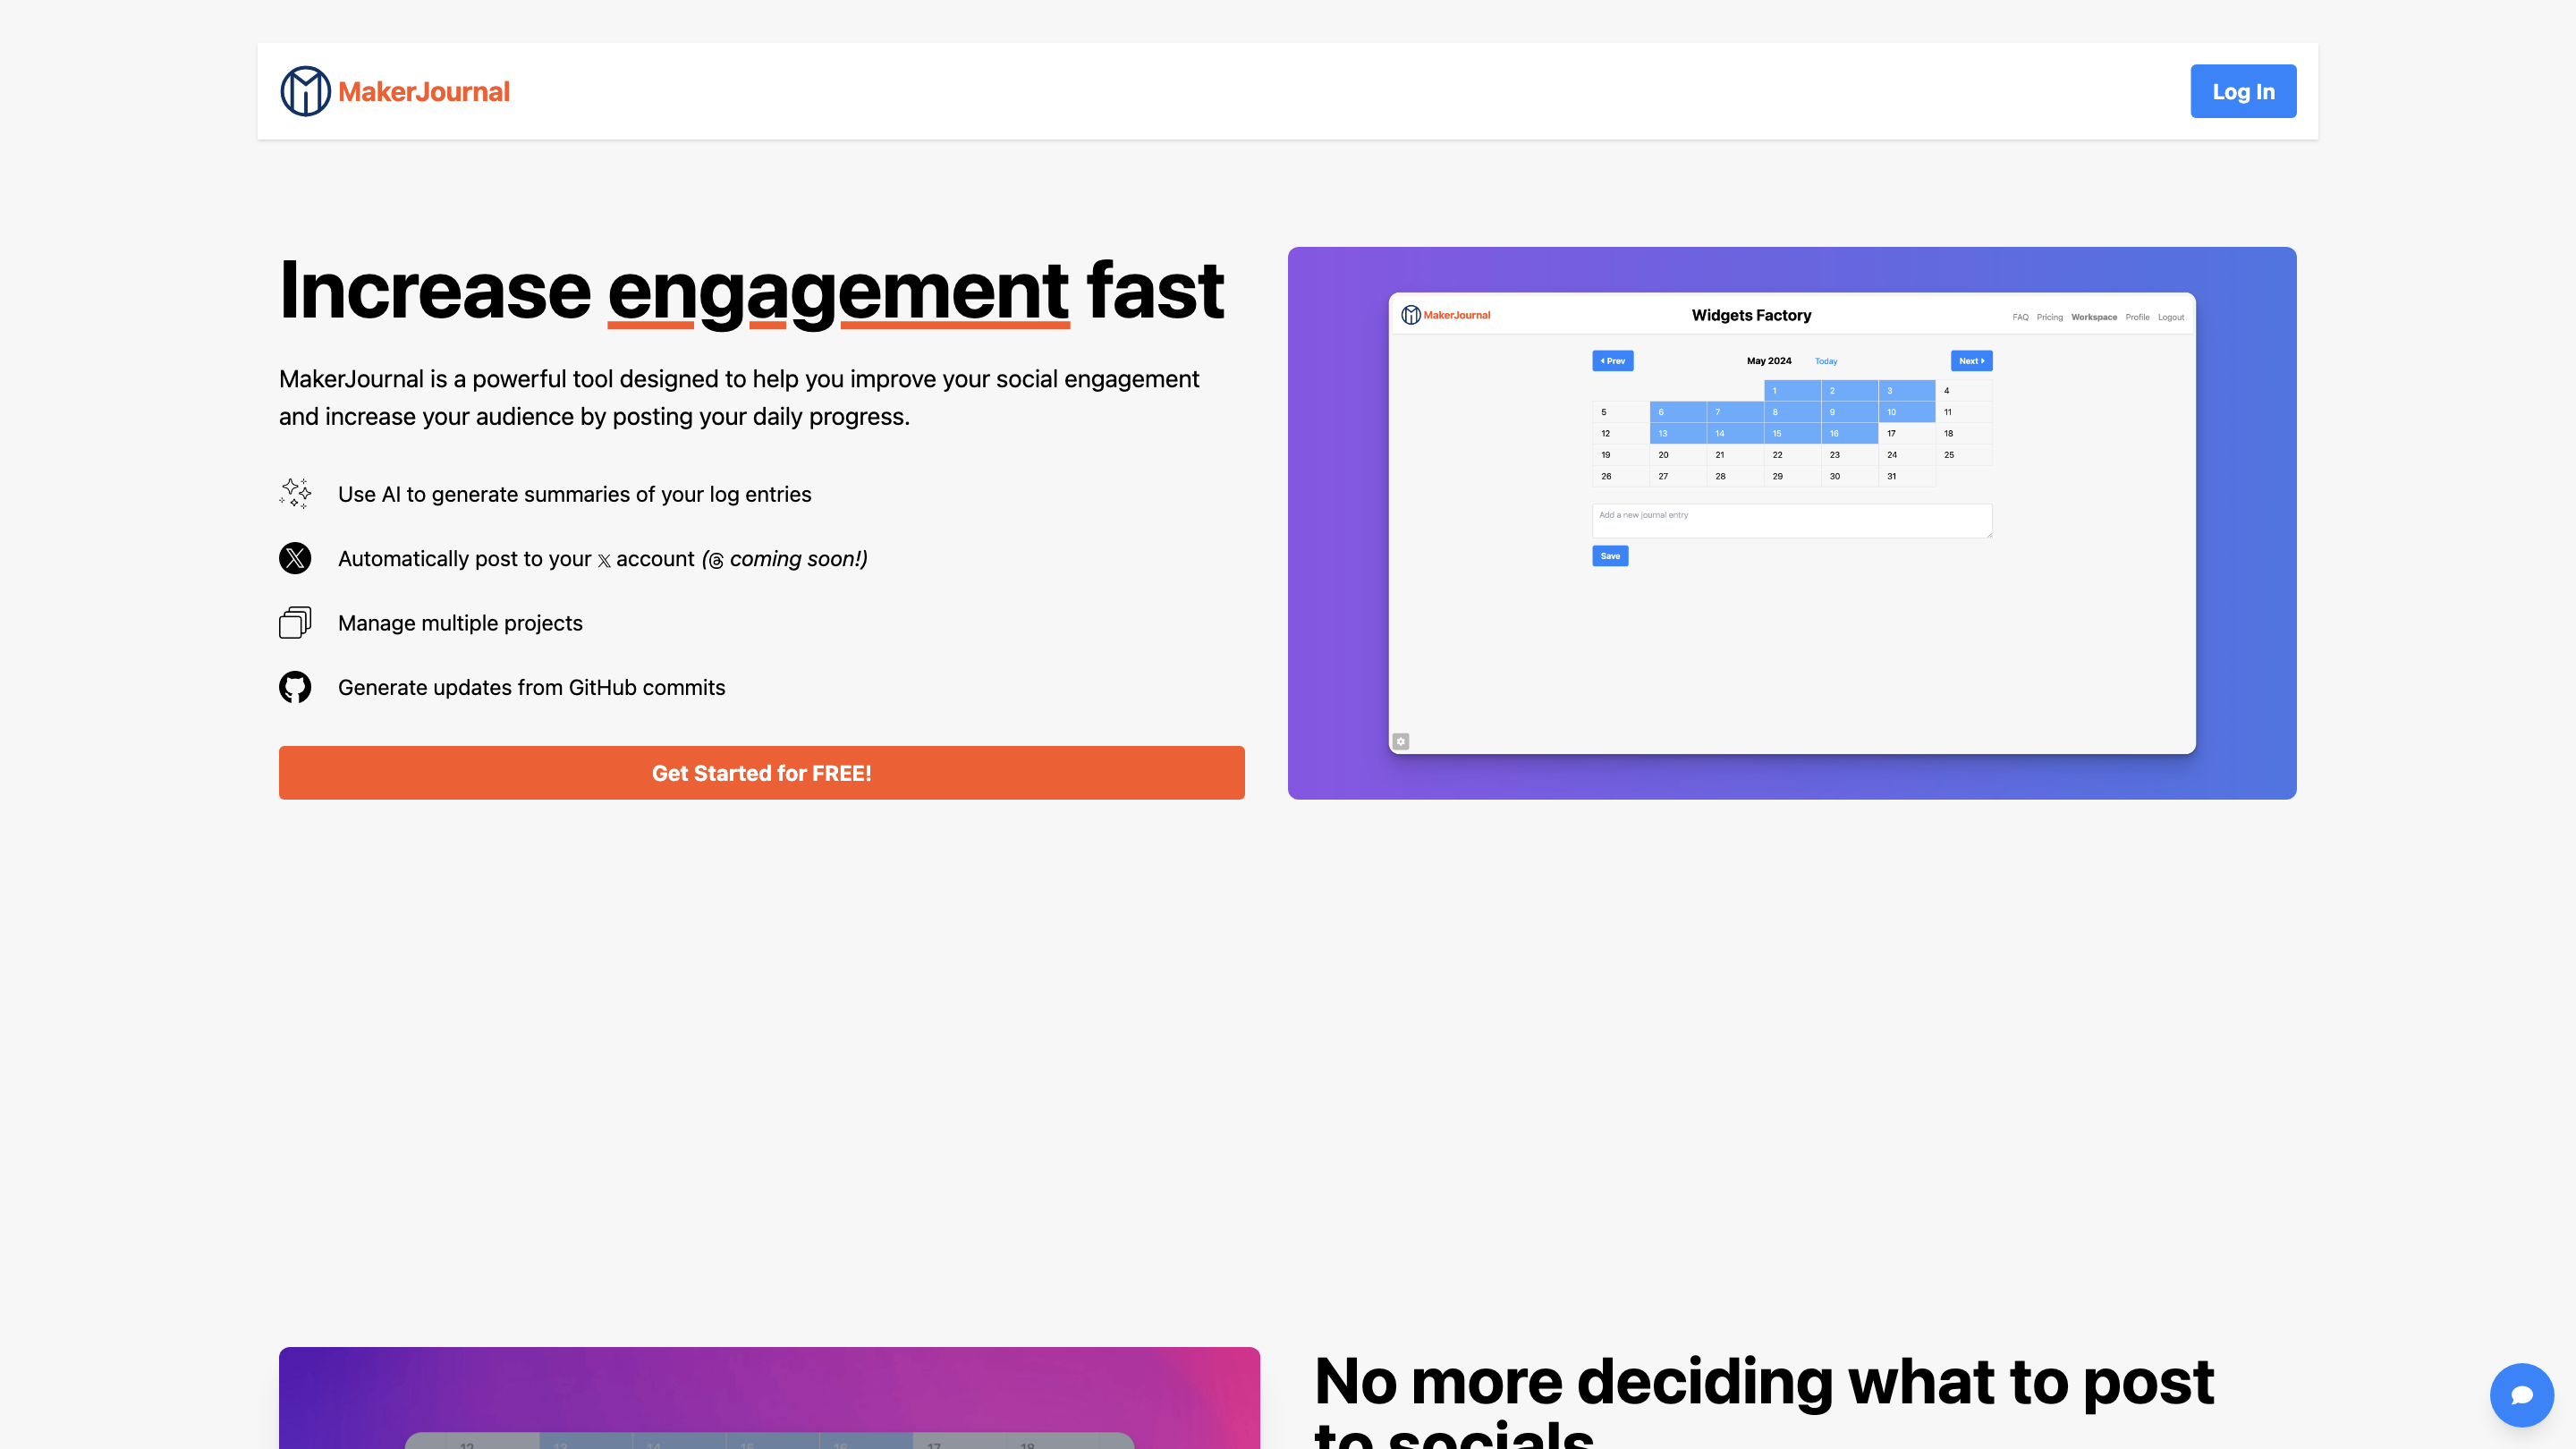This screenshot has width=2576, height=1449.
Task: Click the blue Save button in preview
Action: [x=1610, y=556]
